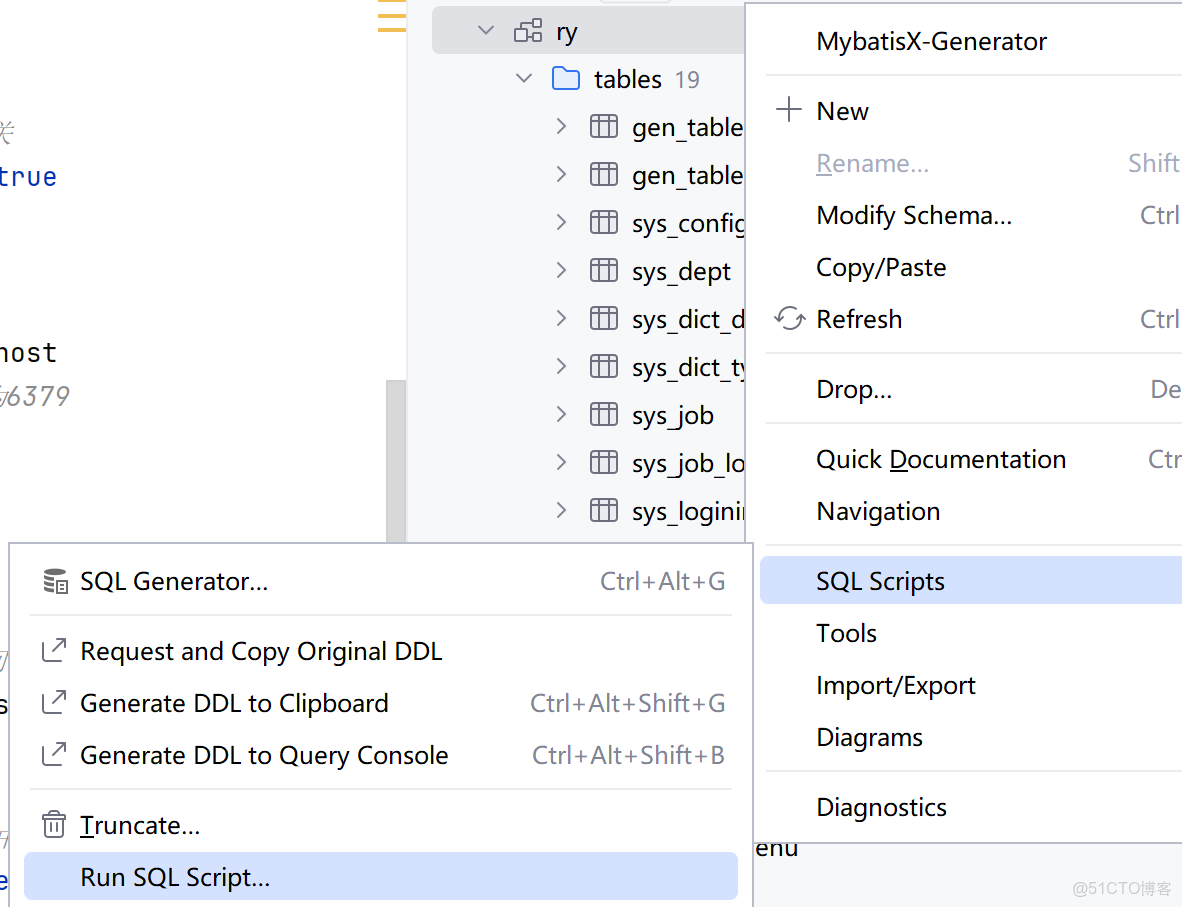This screenshot has width=1182, height=907.
Task: Click the Generate DDL to Clipboard arrow icon
Action: click(x=53, y=702)
